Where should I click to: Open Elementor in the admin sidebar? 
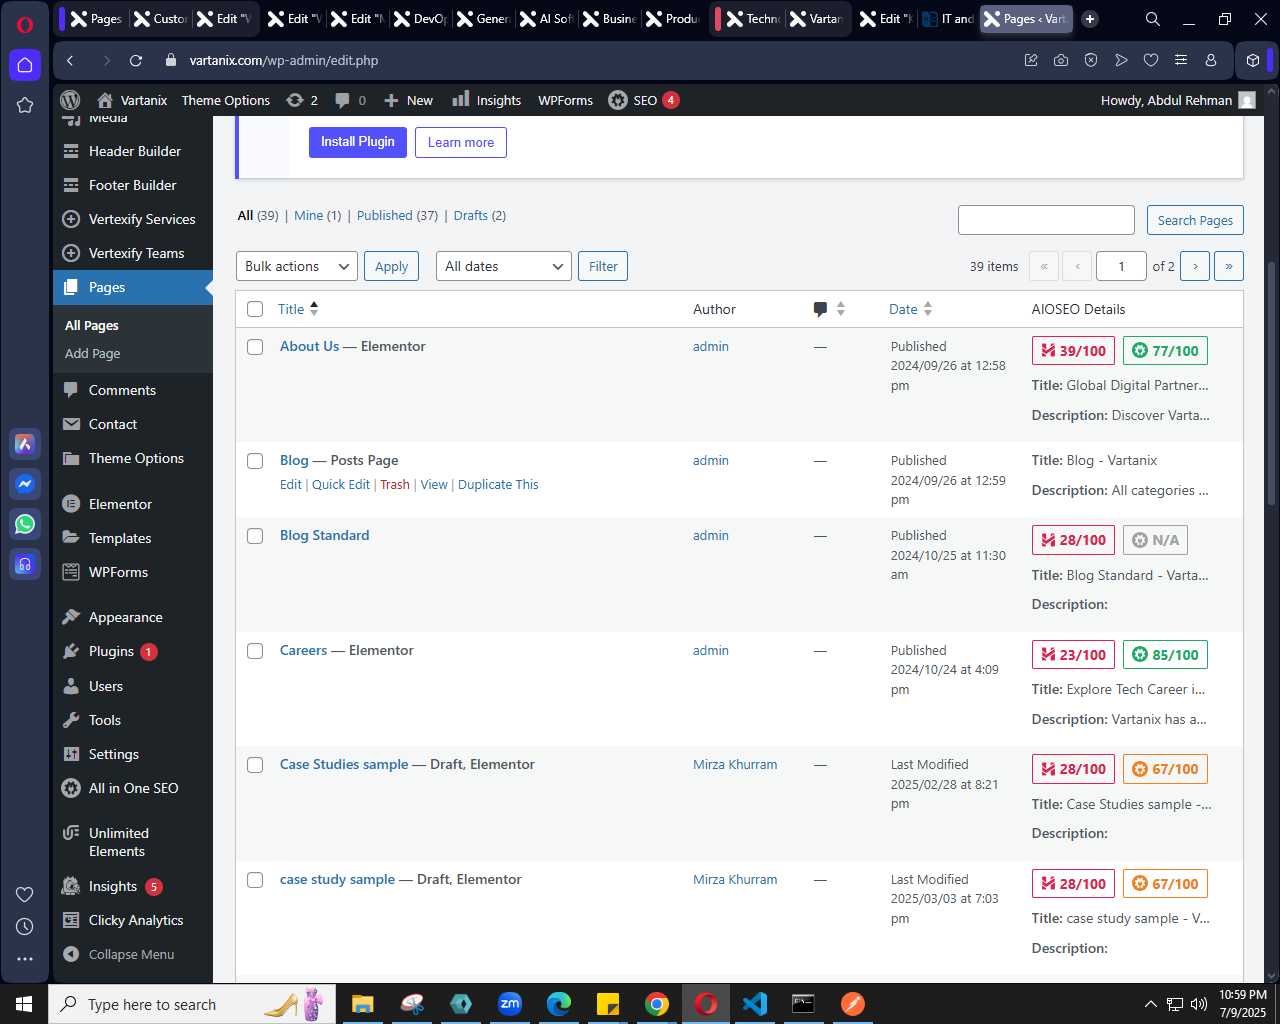pyautogui.click(x=120, y=504)
